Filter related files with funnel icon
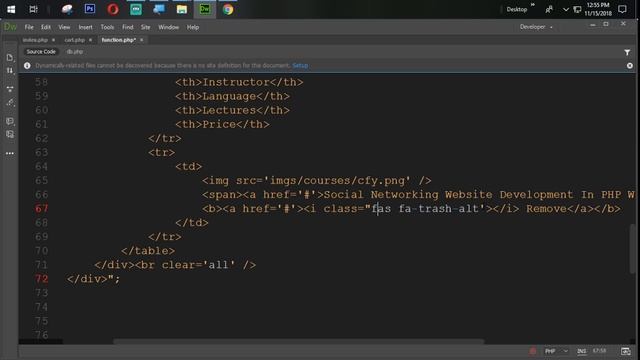The image size is (640, 360). (x=627, y=52)
